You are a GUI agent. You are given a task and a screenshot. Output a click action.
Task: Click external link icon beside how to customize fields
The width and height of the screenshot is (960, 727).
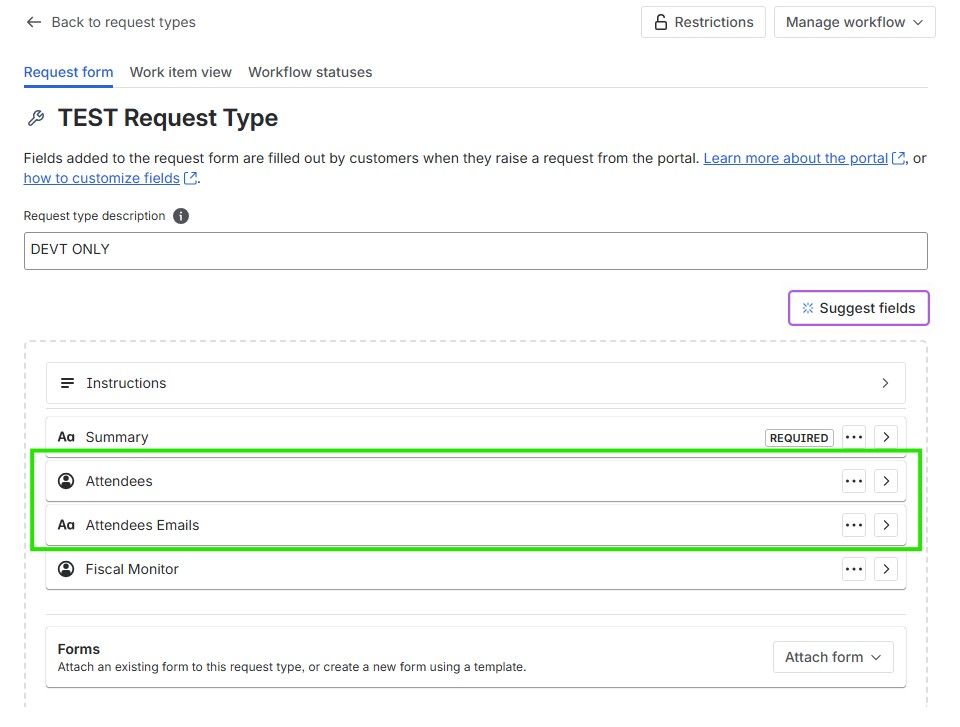coord(191,178)
